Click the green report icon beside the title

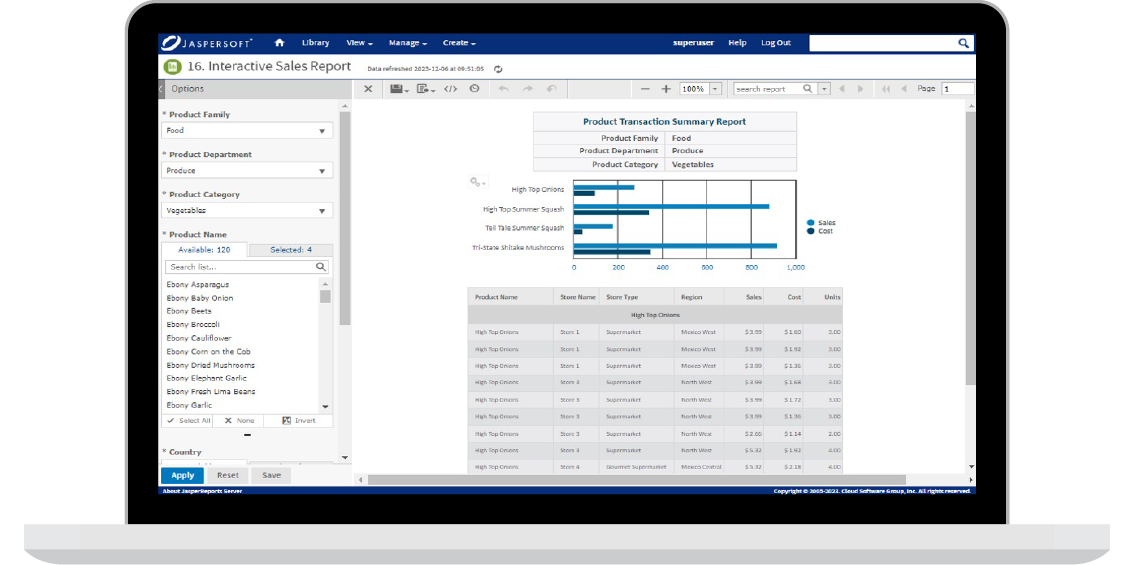tap(172, 67)
